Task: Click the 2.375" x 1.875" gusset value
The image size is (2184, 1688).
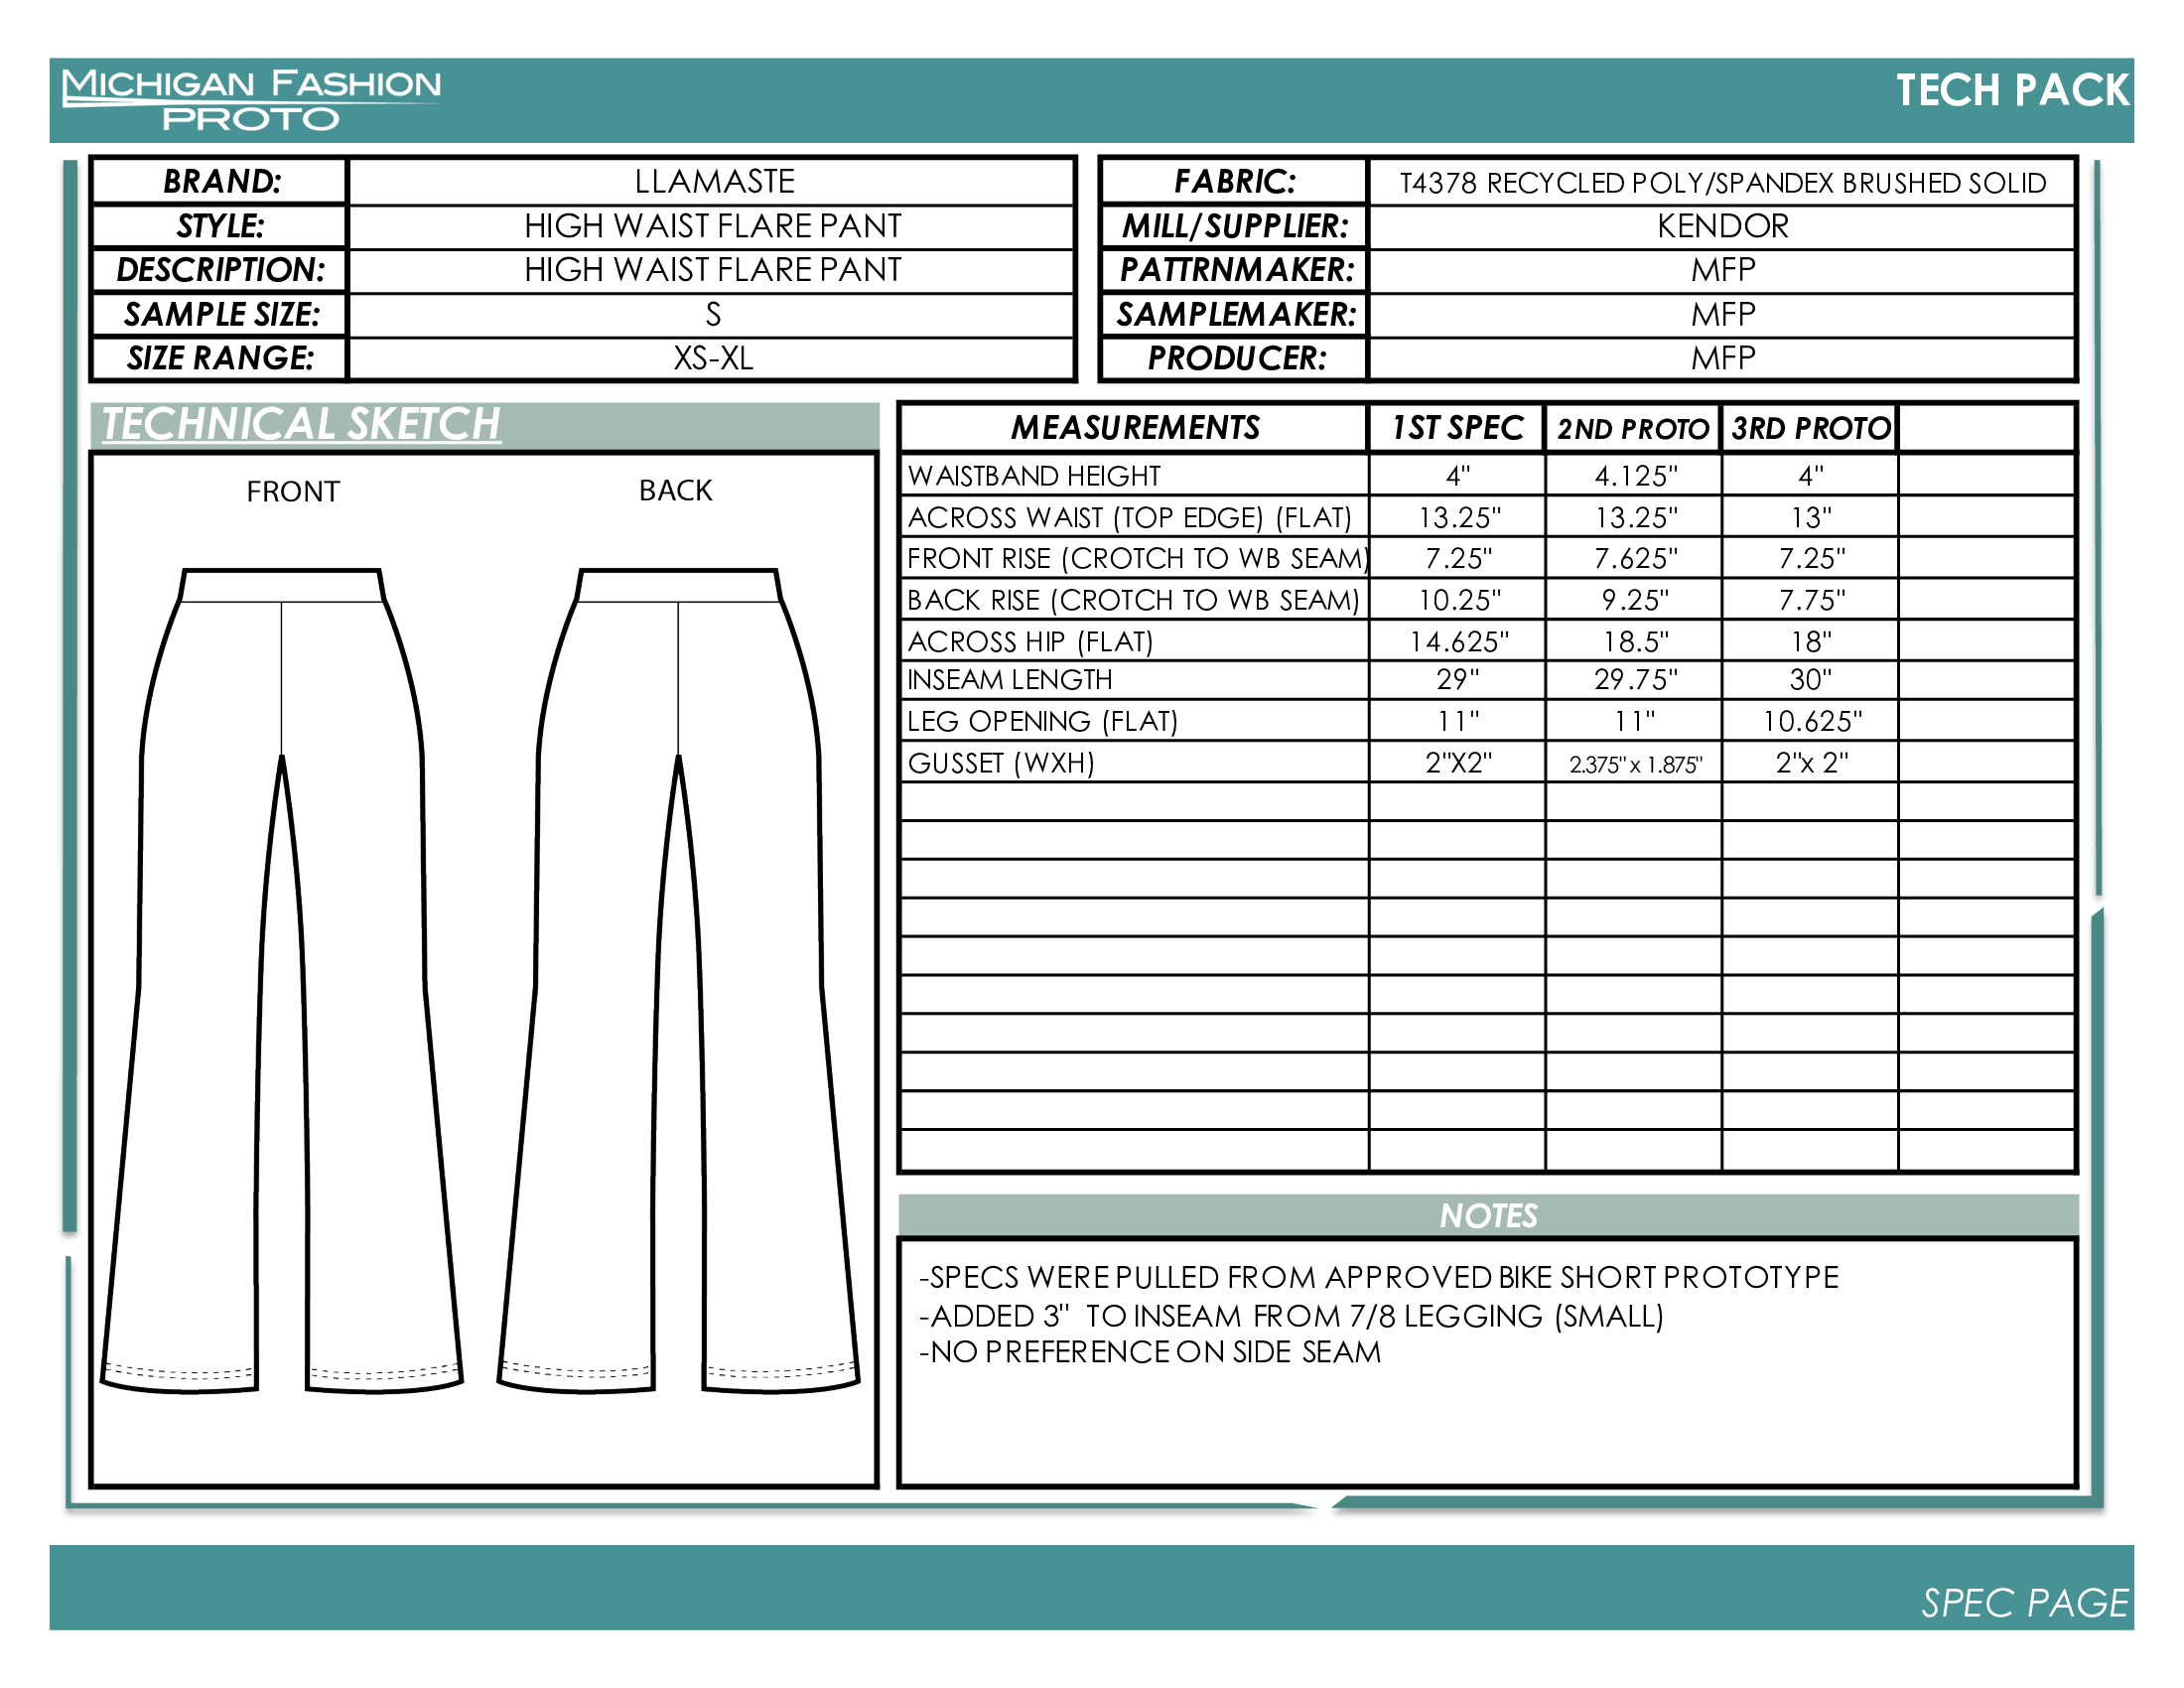Action: (1635, 765)
